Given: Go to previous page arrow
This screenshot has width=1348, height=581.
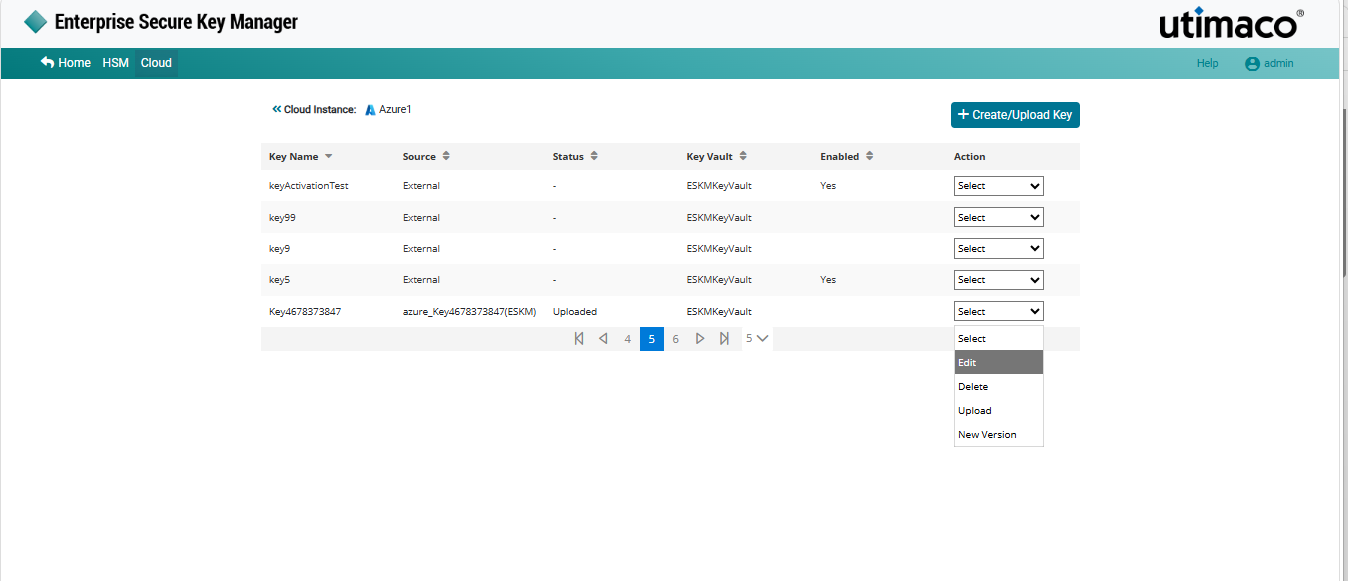Looking at the screenshot, I should [x=603, y=339].
